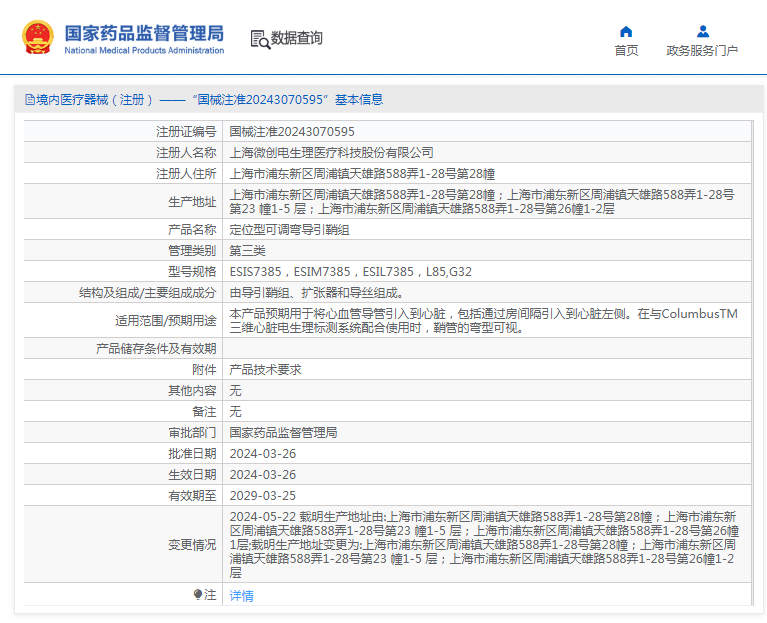Viewport: 767px width, 623px height.
Task: Click 国家药品监督管理局 in 审批部门 row
Action: (283, 432)
